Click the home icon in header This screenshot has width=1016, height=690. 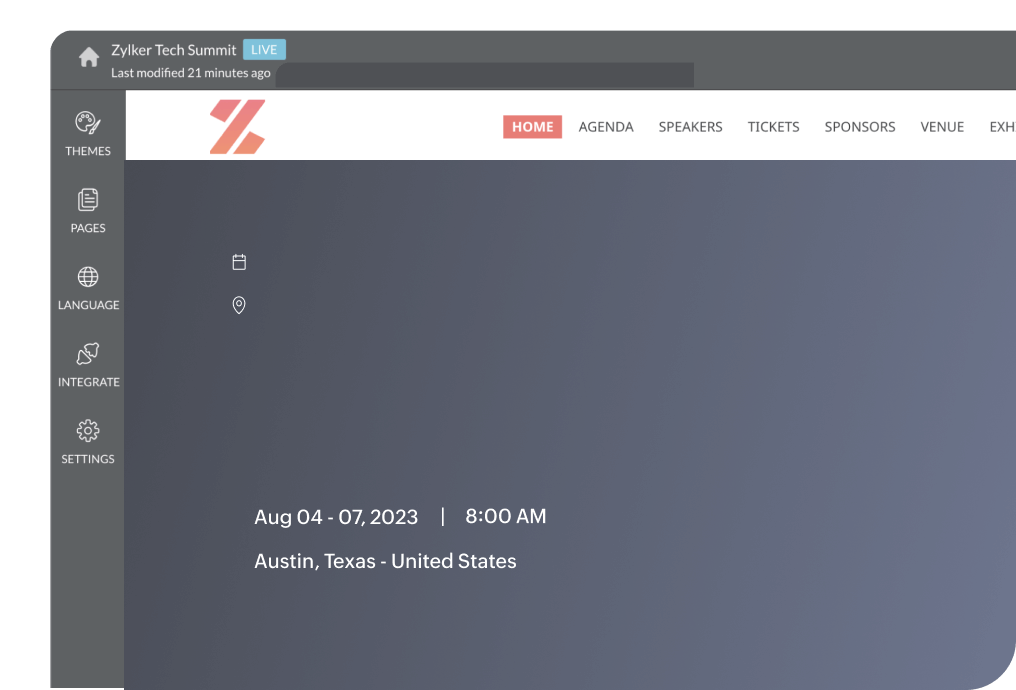[89, 57]
